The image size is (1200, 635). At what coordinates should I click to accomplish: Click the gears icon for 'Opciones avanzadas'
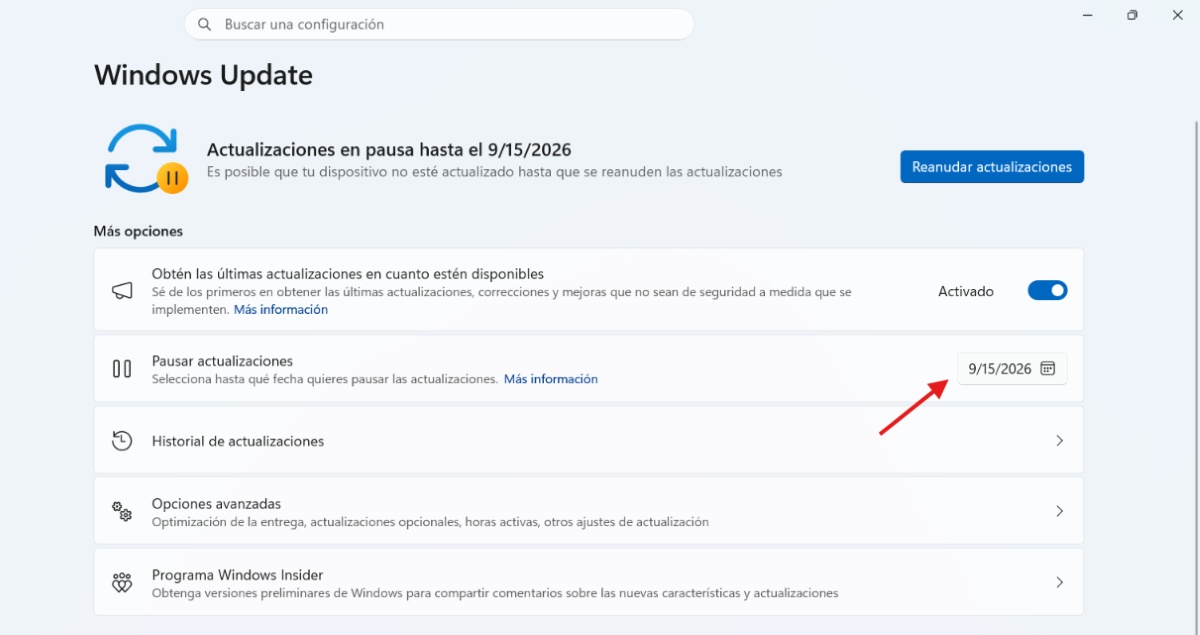[x=122, y=511]
